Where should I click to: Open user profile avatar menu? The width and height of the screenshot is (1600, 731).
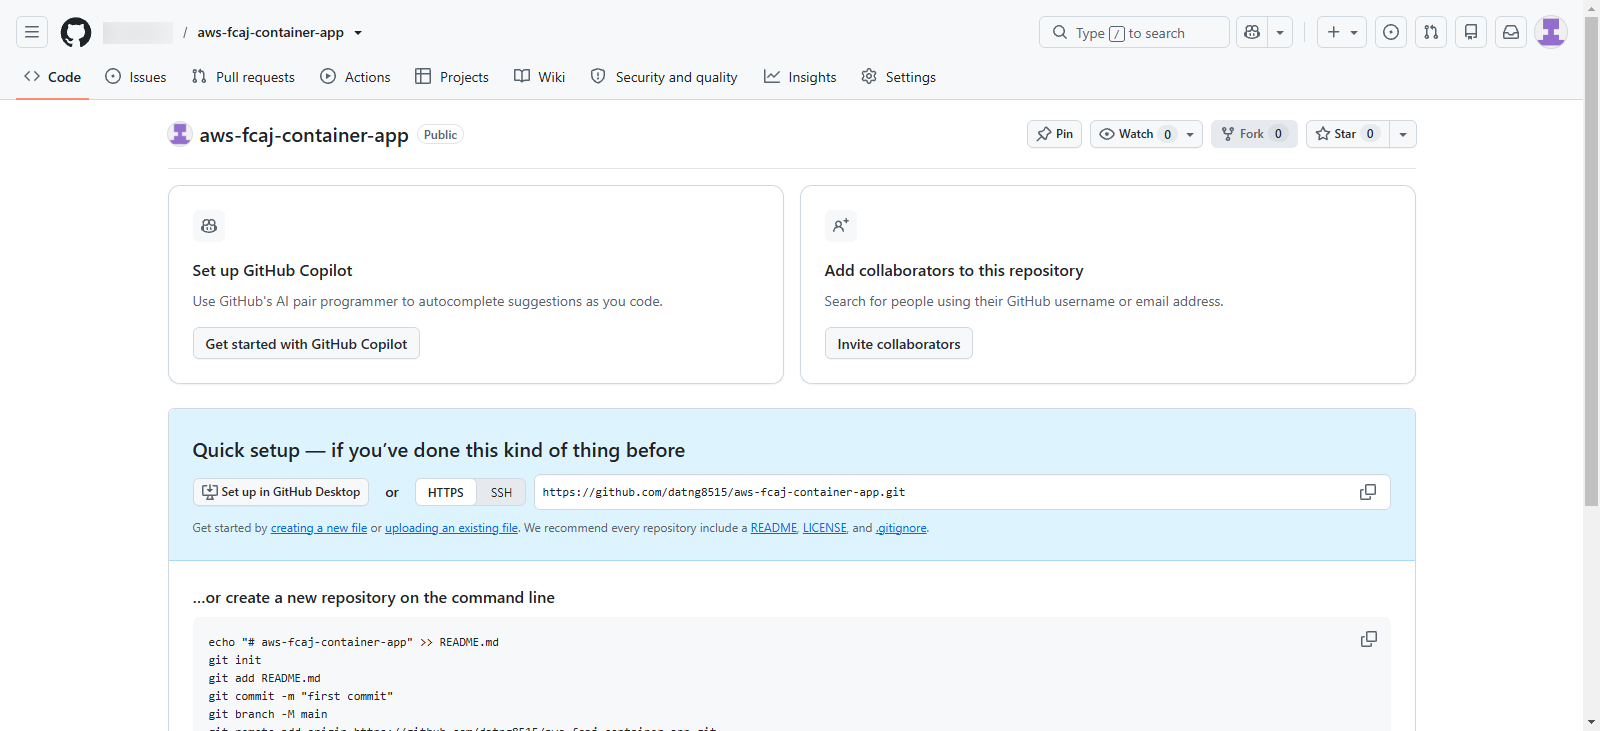[x=1551, y=32]
